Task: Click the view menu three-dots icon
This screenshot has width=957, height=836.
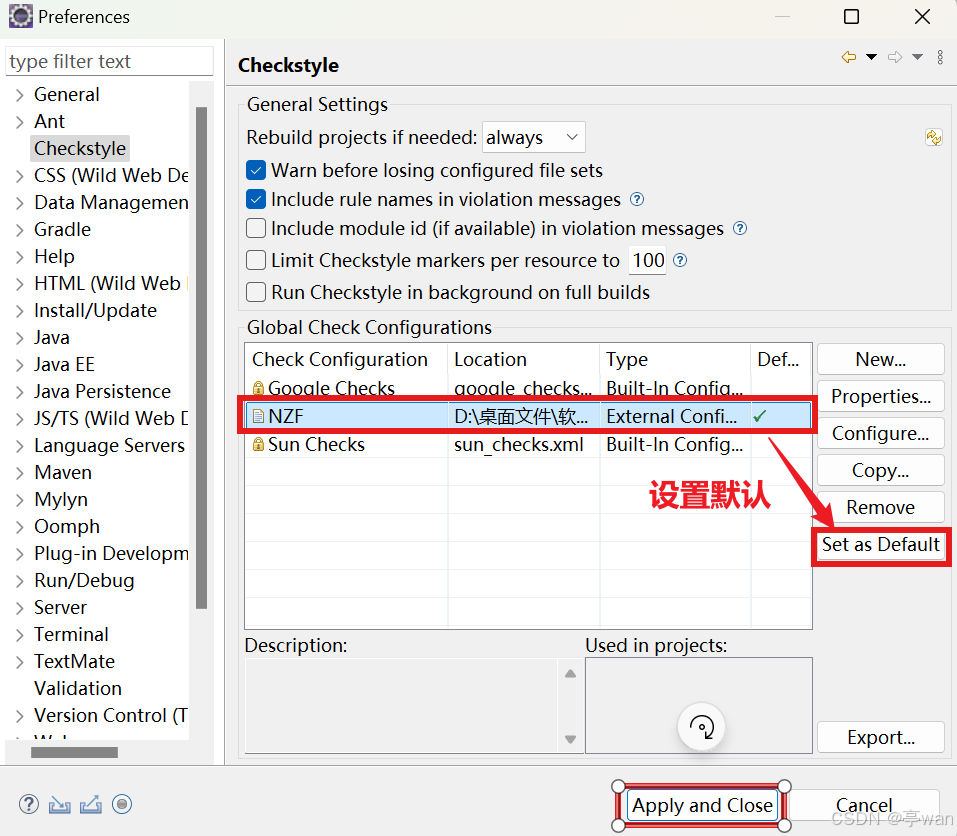Action: point(940,57)
